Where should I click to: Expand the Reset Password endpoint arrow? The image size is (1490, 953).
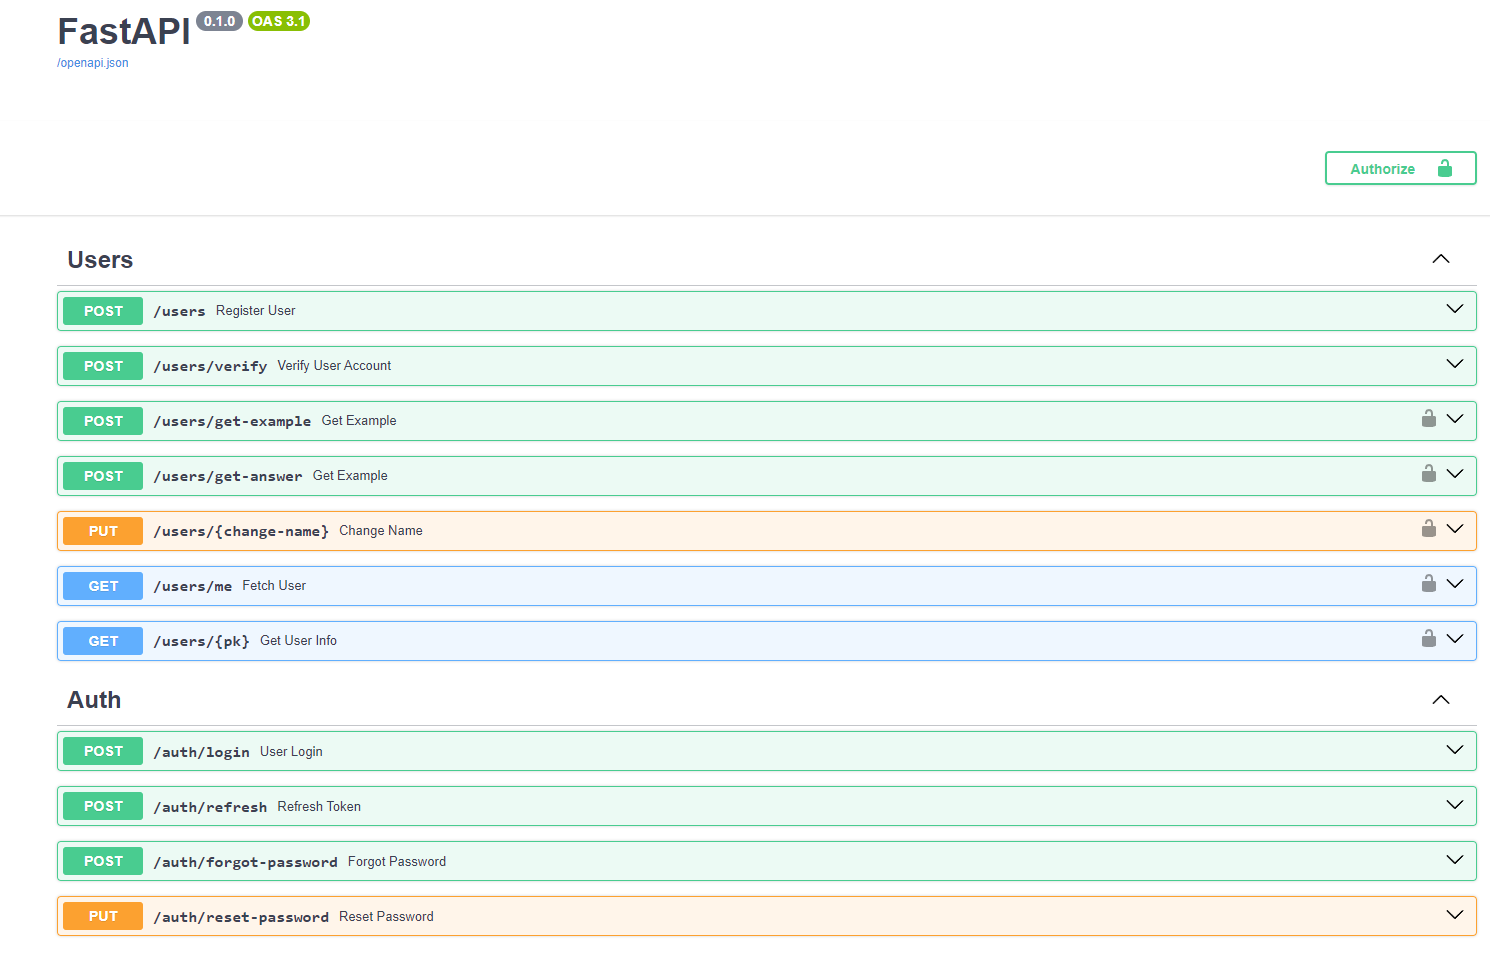point(1455,915)
